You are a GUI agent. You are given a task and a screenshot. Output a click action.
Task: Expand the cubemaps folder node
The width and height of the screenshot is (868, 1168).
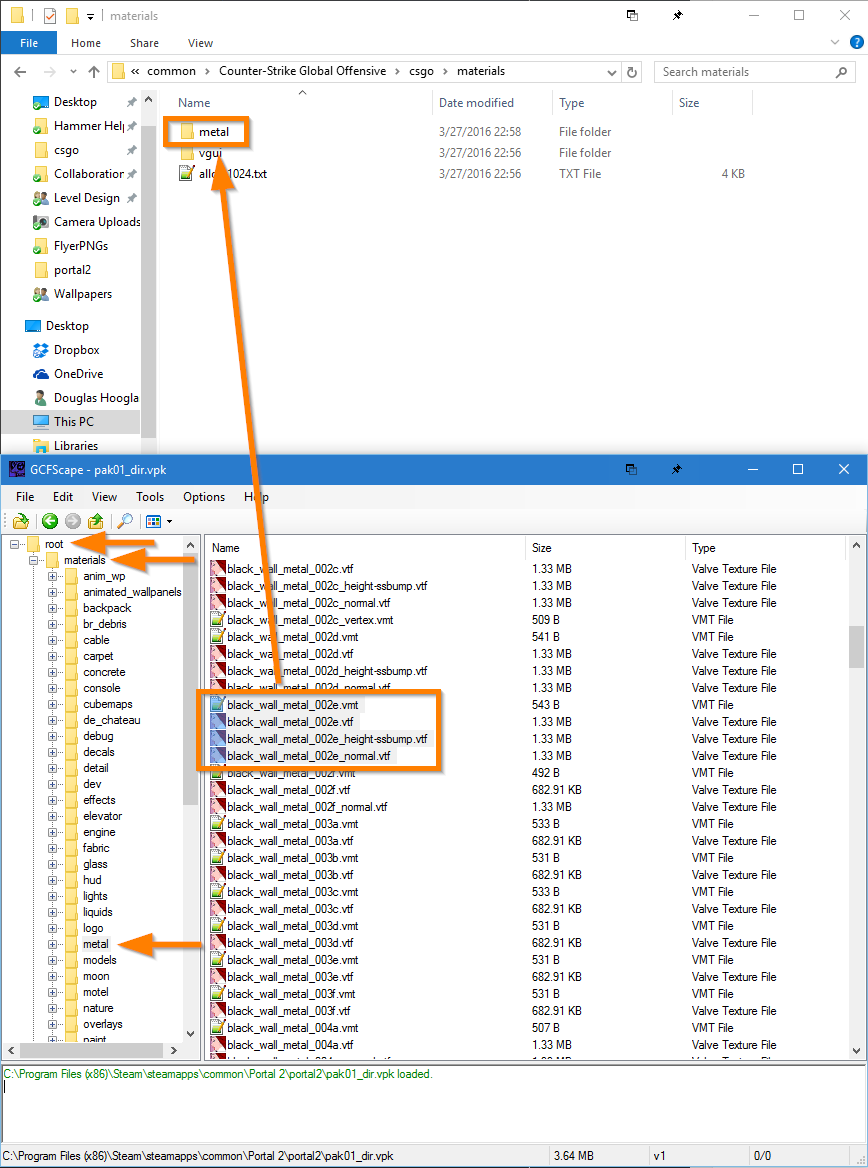click(x=52, y=705)
